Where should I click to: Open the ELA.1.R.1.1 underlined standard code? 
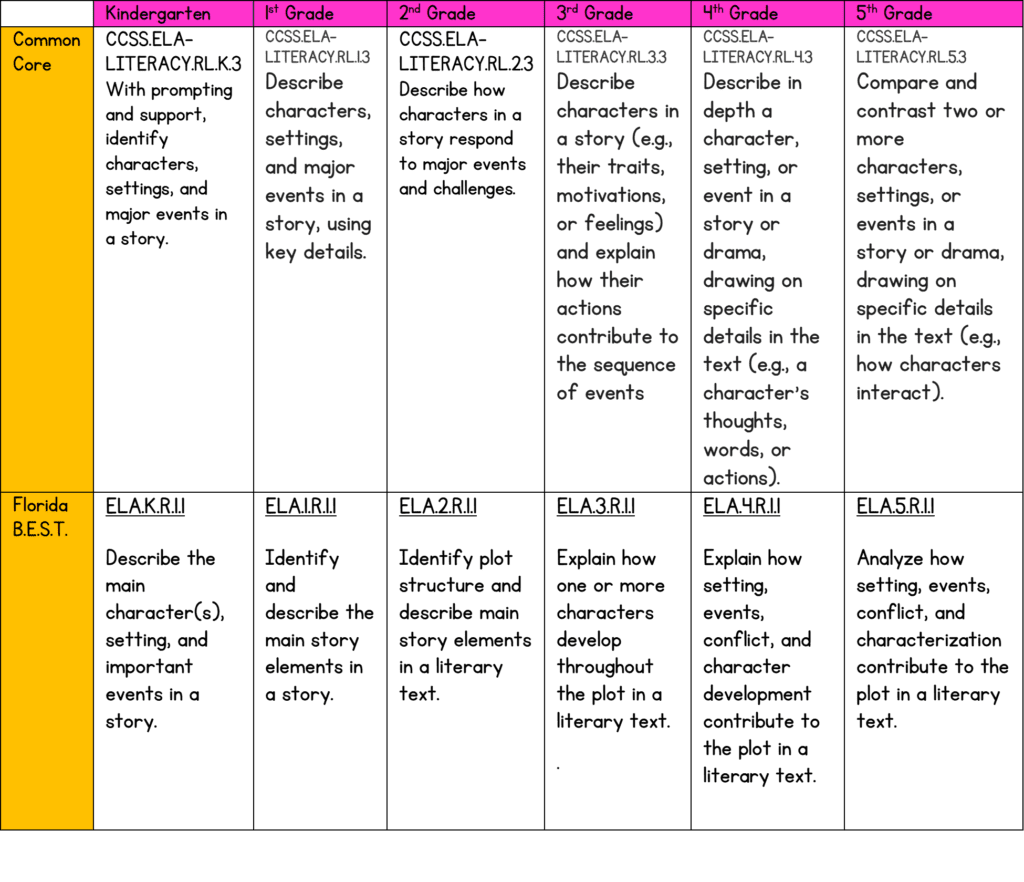[x=300, y=506]
